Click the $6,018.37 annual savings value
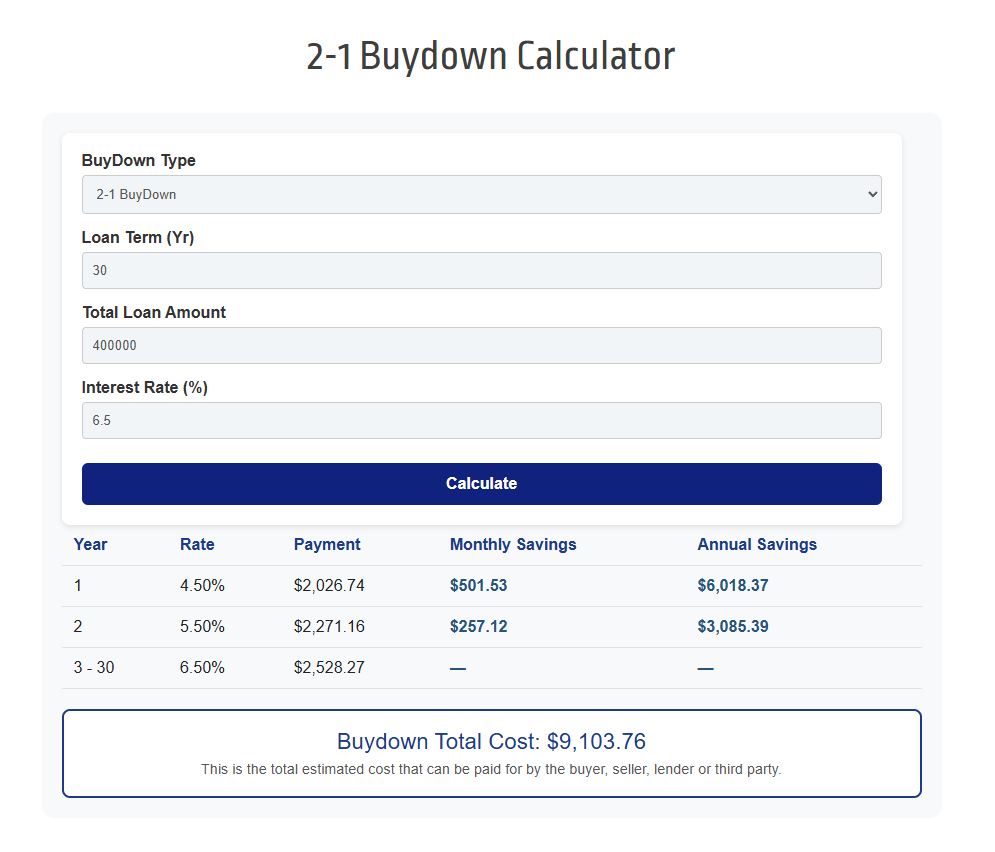 tap(733, 586)
